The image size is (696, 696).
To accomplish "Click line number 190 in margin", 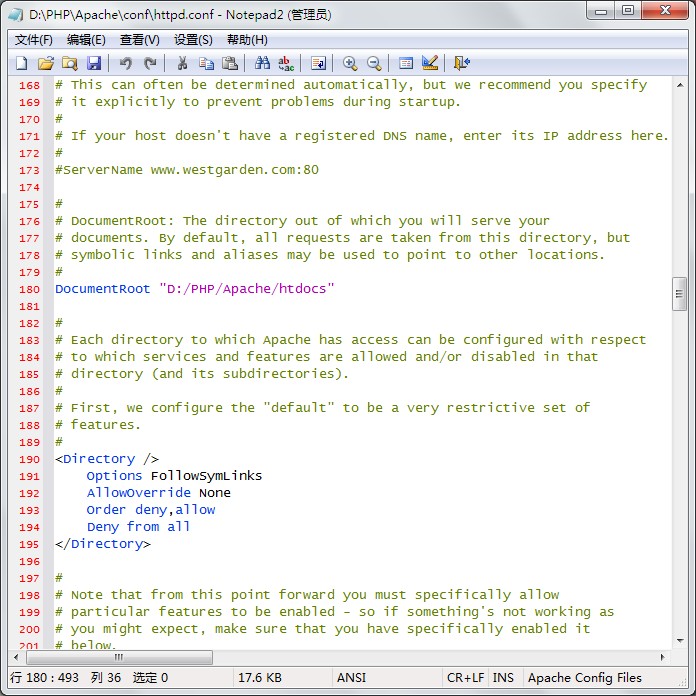I will click(29, 459).
